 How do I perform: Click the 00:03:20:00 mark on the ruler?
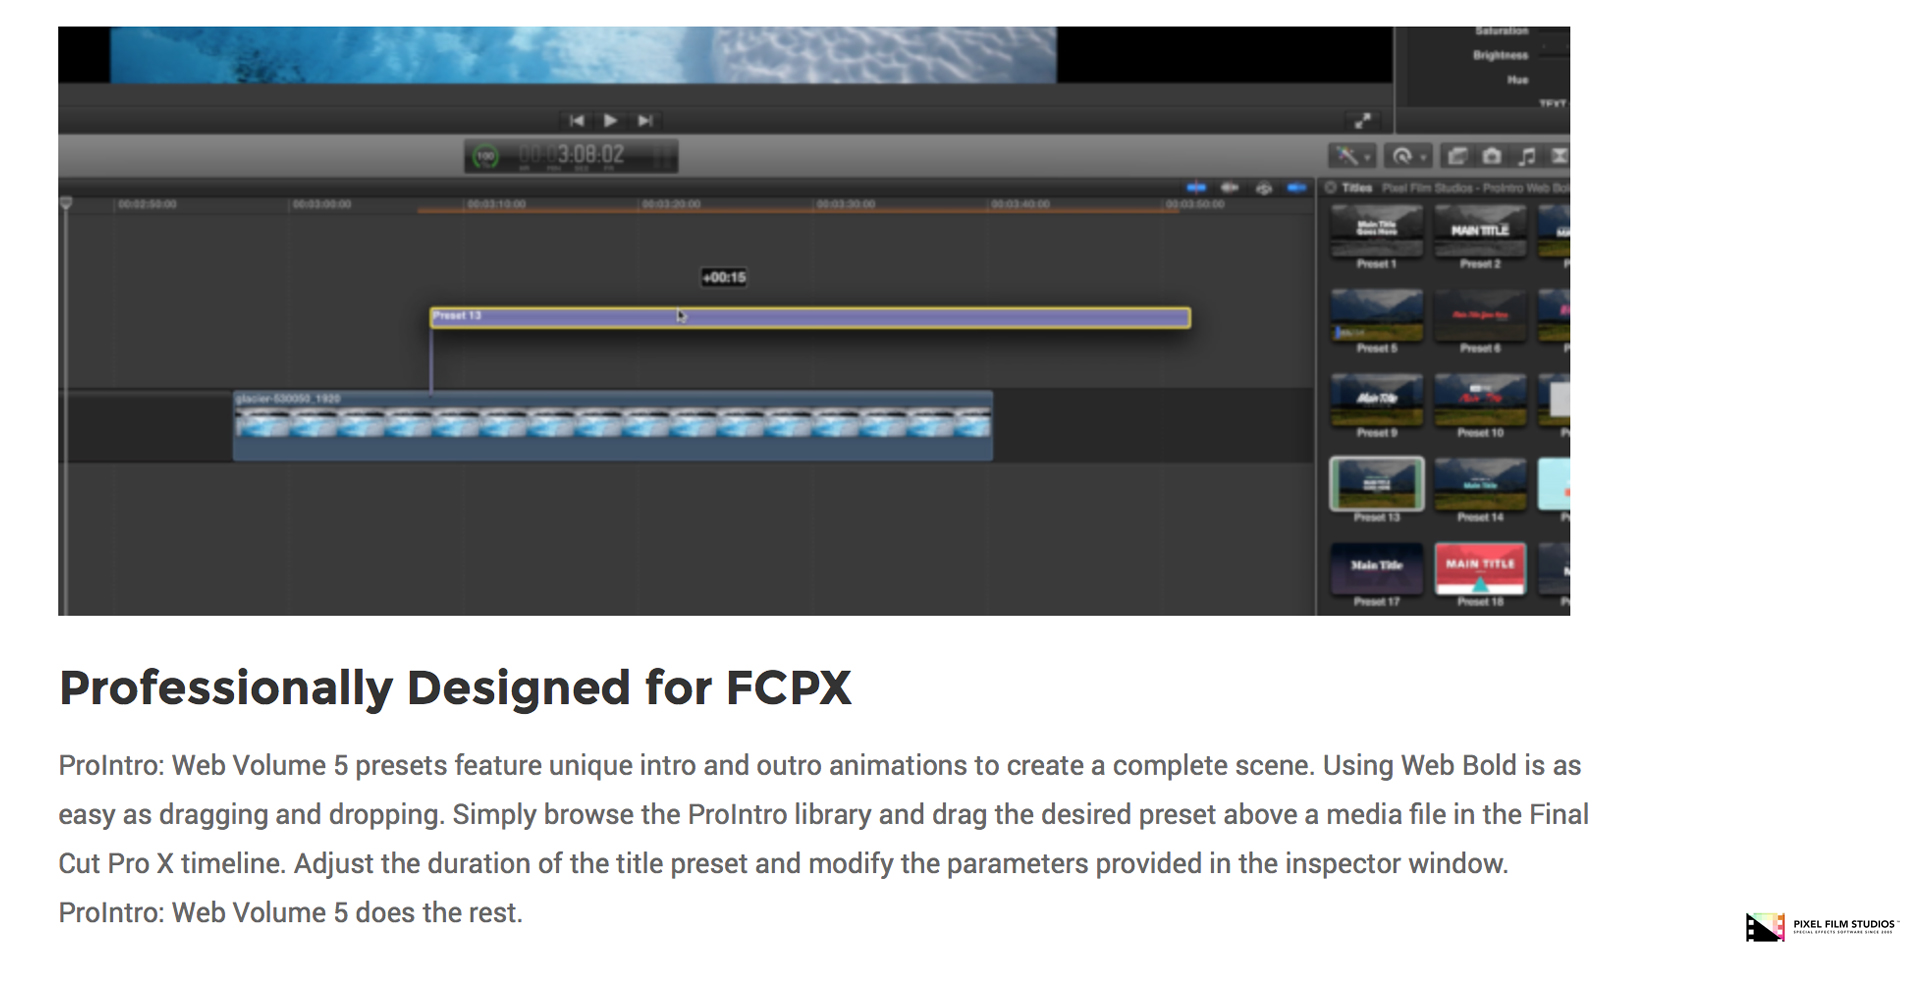pyautogui.click(x=671, y=204)
